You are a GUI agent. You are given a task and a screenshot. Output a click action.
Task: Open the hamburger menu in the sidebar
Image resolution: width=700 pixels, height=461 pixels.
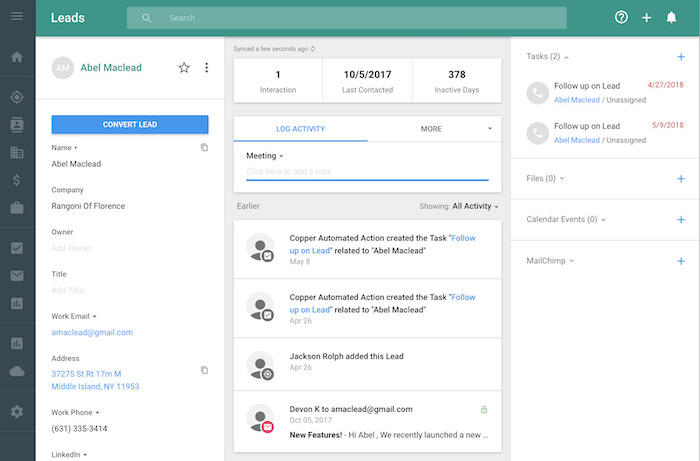click(17, 17)
